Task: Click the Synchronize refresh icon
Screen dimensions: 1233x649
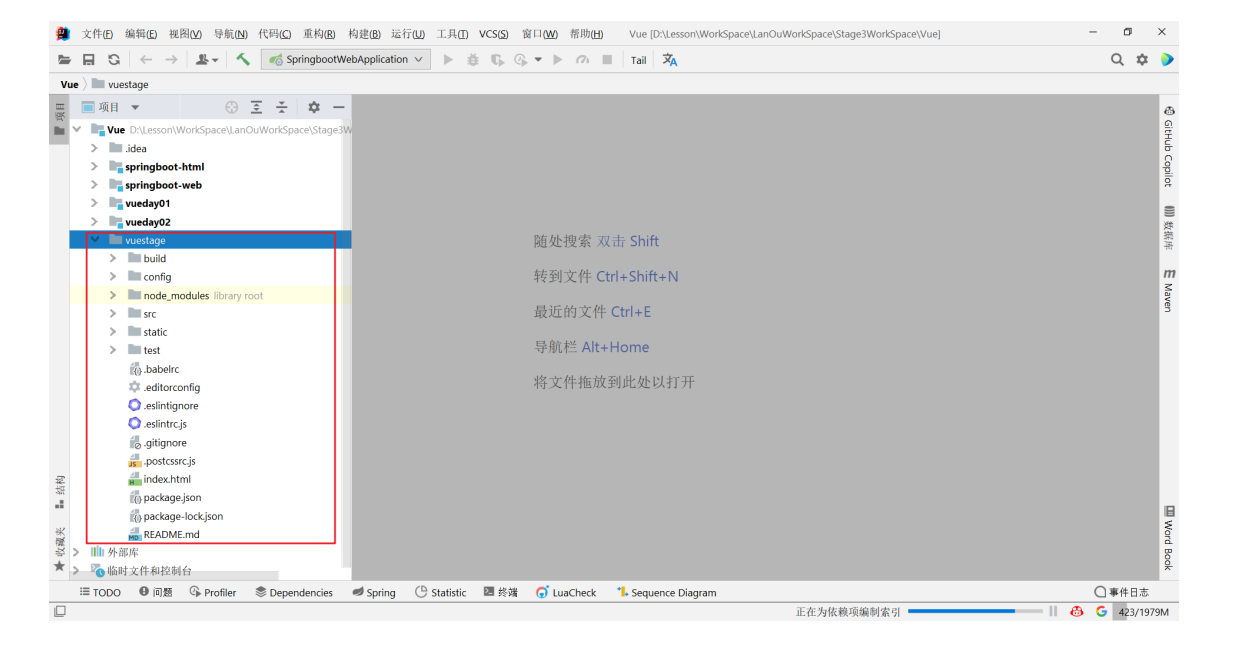Action: coord(114,60)
